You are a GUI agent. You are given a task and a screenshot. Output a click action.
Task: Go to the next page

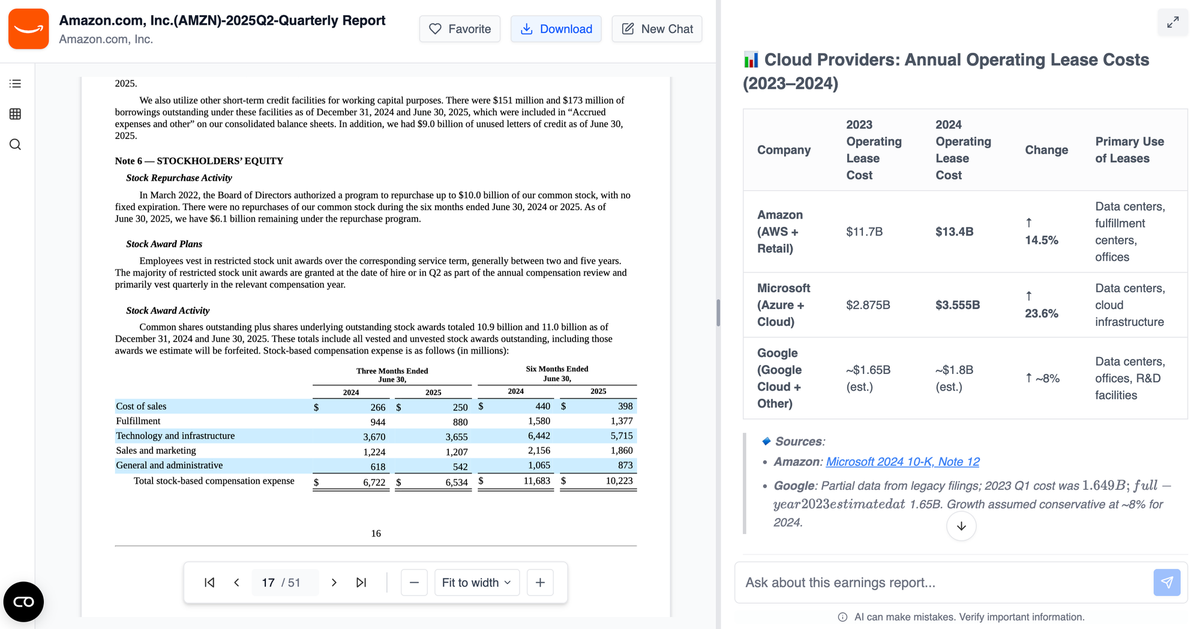tap(333, 583)
